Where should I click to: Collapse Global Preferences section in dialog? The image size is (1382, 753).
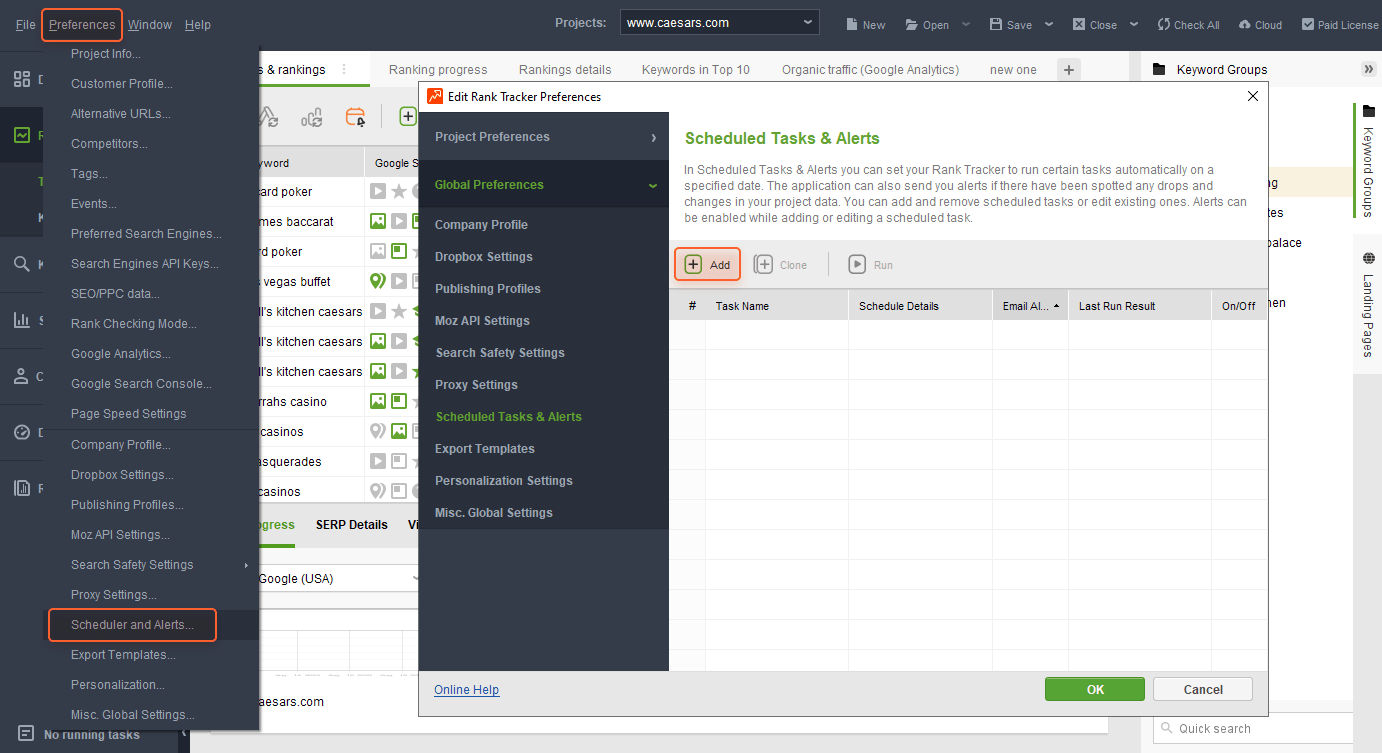point(544,185)
